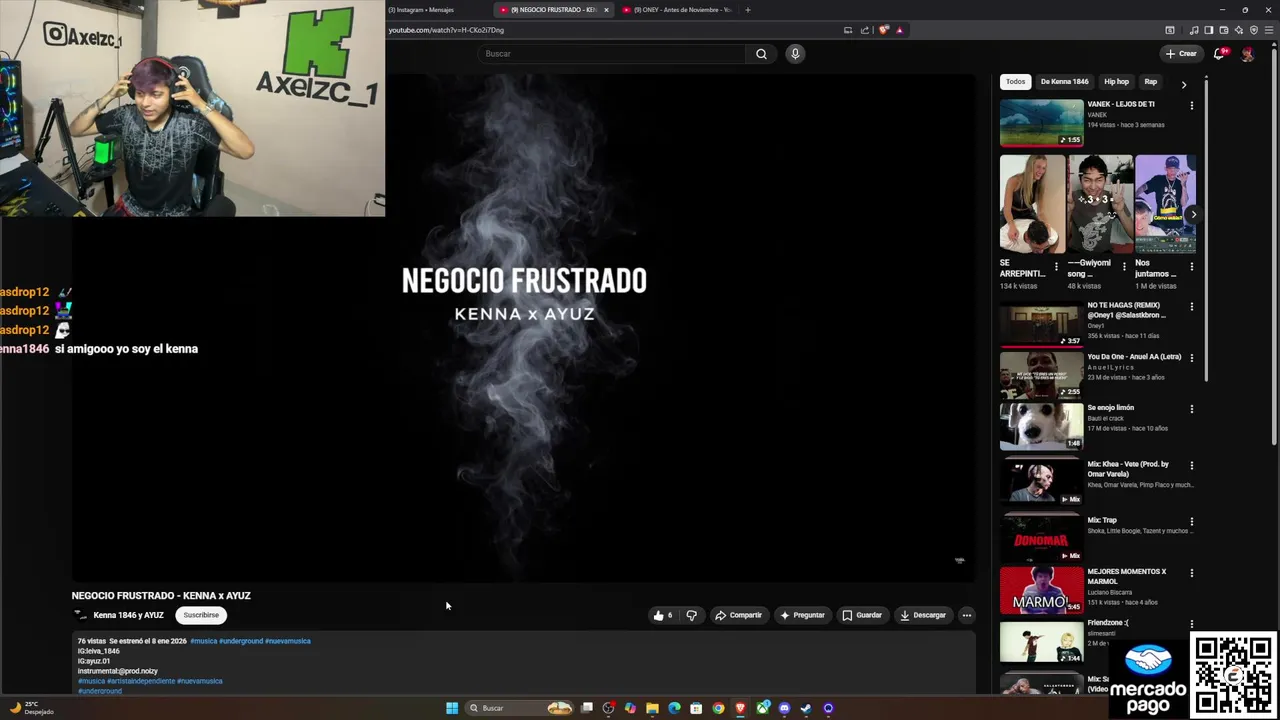Open the YouTube notifications bell

[1219, 54]
